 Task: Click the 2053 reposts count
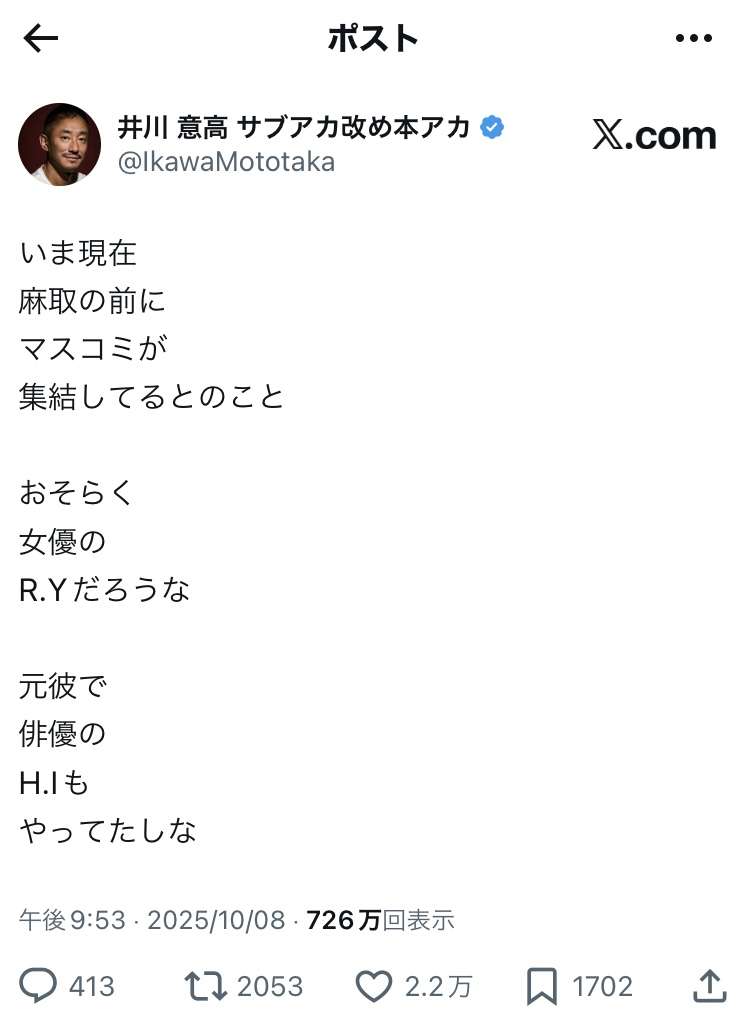tap(270, 987)
